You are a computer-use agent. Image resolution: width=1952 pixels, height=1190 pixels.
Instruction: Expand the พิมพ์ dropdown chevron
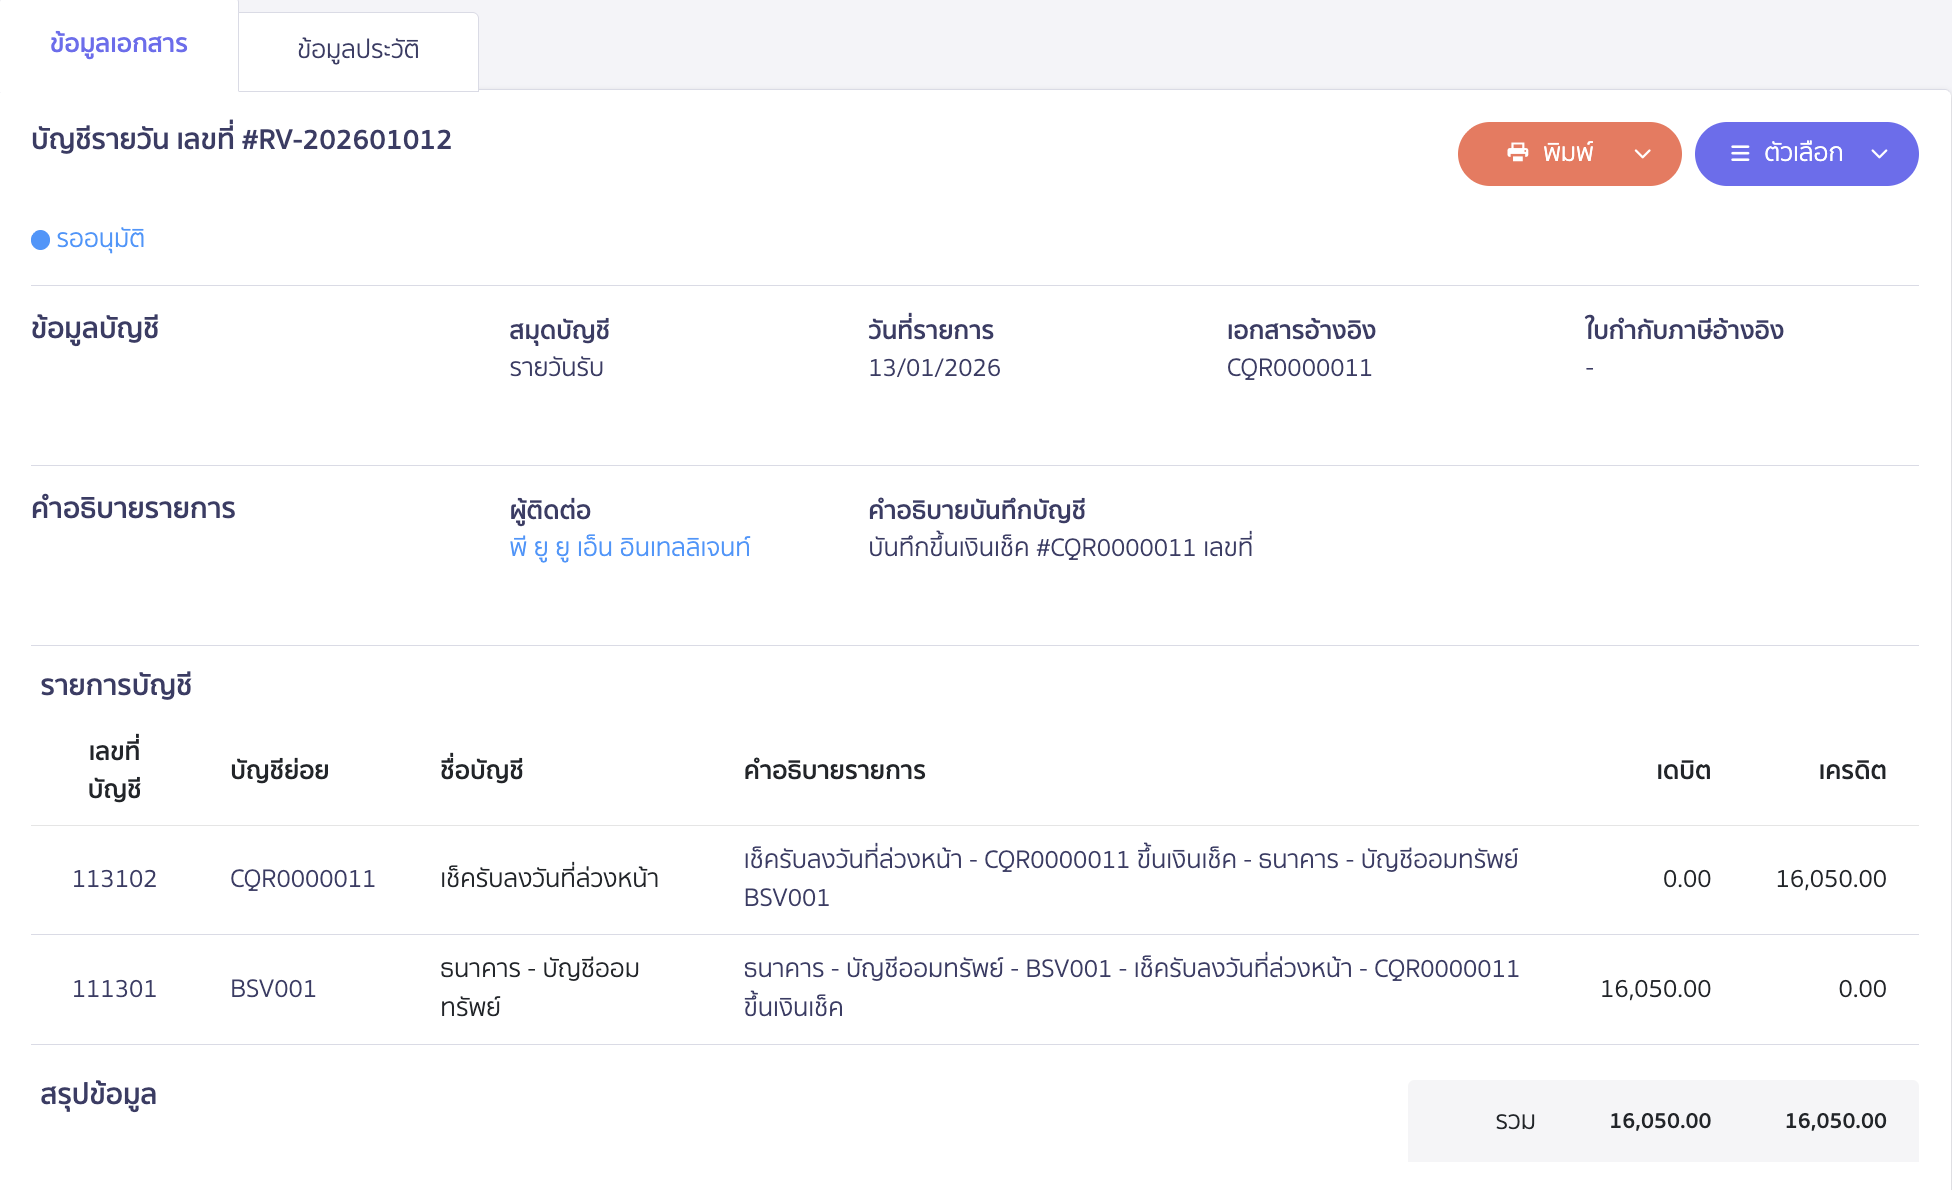[x=1642, y=154]
